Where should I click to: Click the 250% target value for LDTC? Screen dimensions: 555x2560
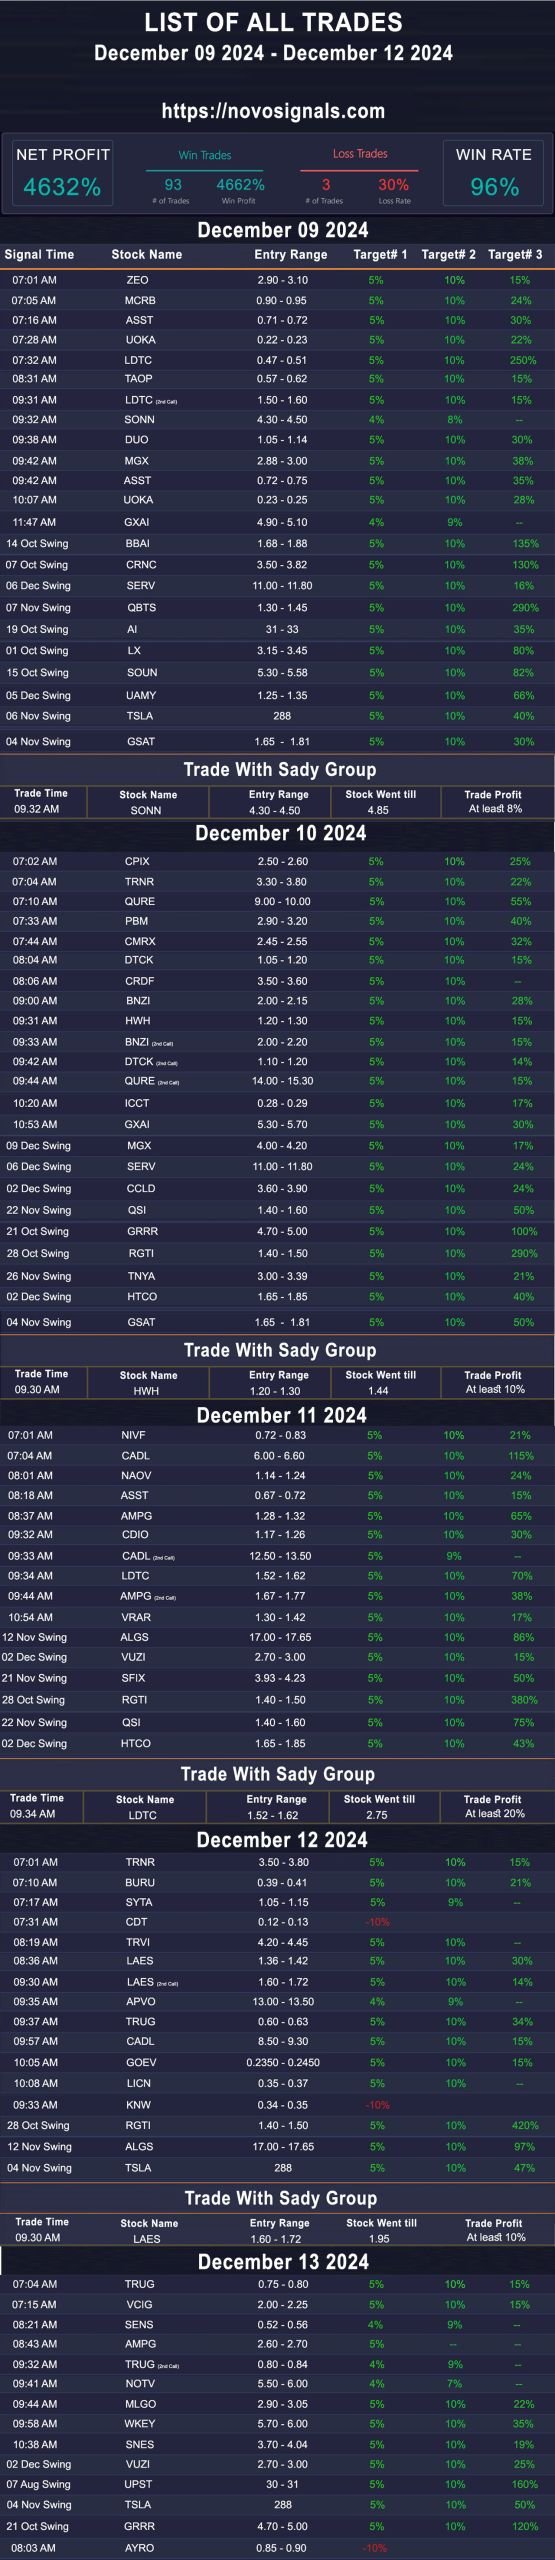pyautogui.click(x=523, y=360)
